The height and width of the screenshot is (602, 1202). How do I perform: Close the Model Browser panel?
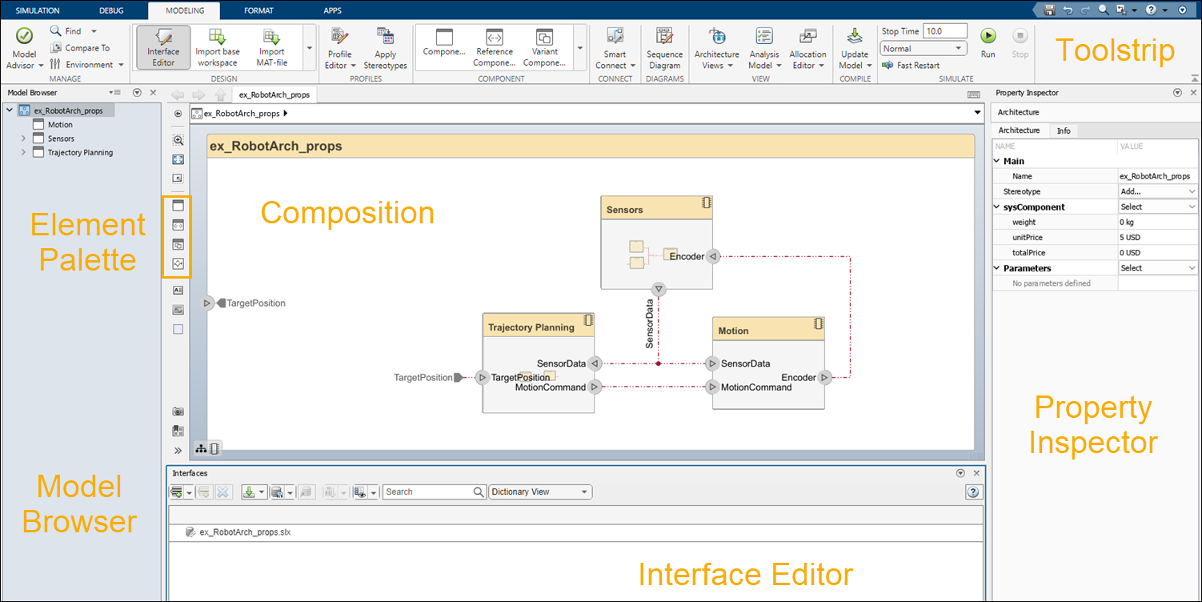152,92
